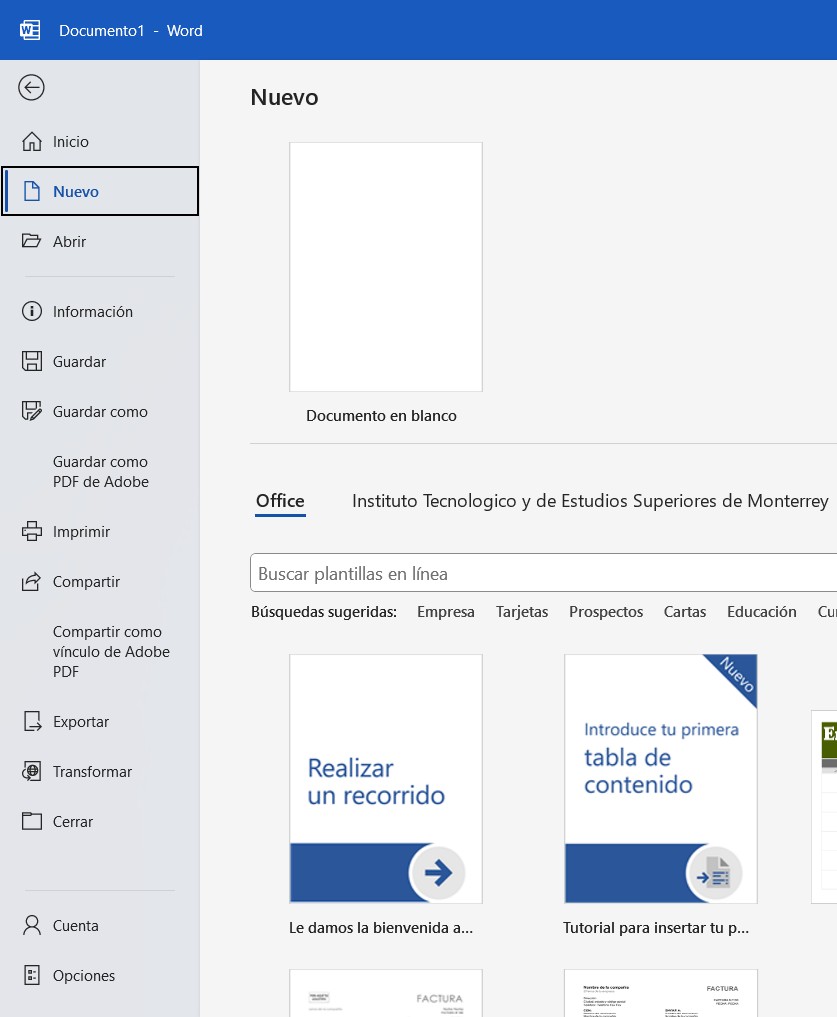
Task: Click the Nuevo blank page icon
Action: coord(32,191)
